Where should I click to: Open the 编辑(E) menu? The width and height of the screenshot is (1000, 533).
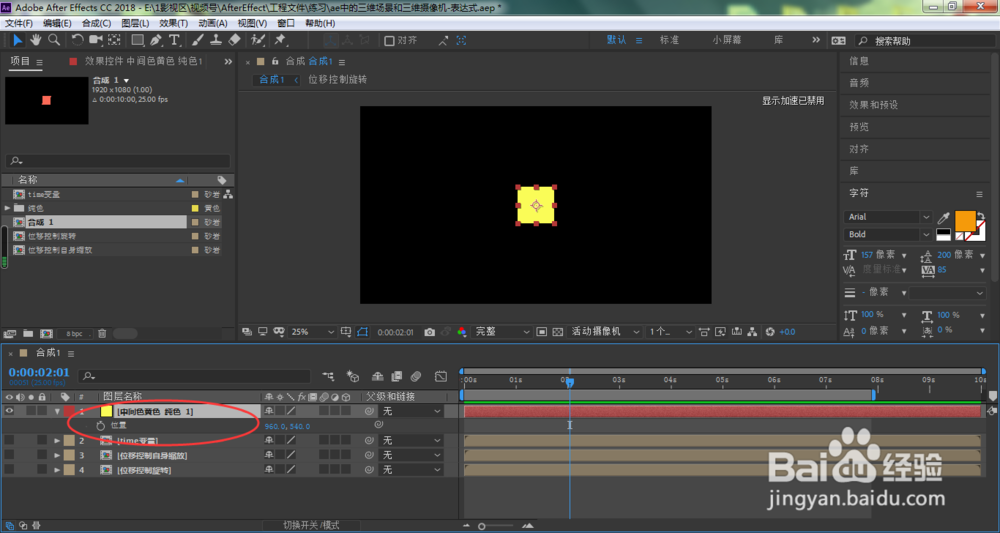(x=57, y=23)
